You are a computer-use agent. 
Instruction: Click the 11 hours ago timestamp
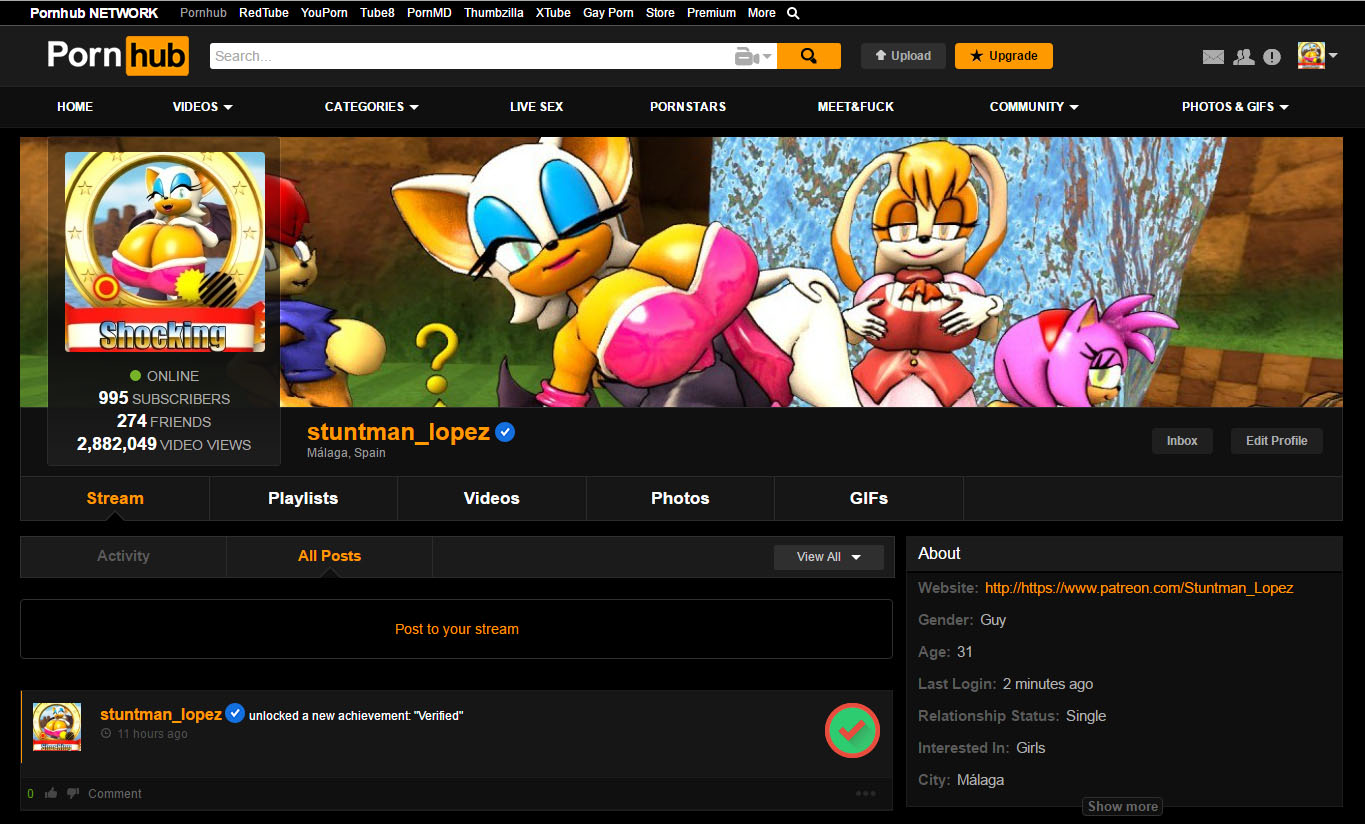[x=152, y=734]
